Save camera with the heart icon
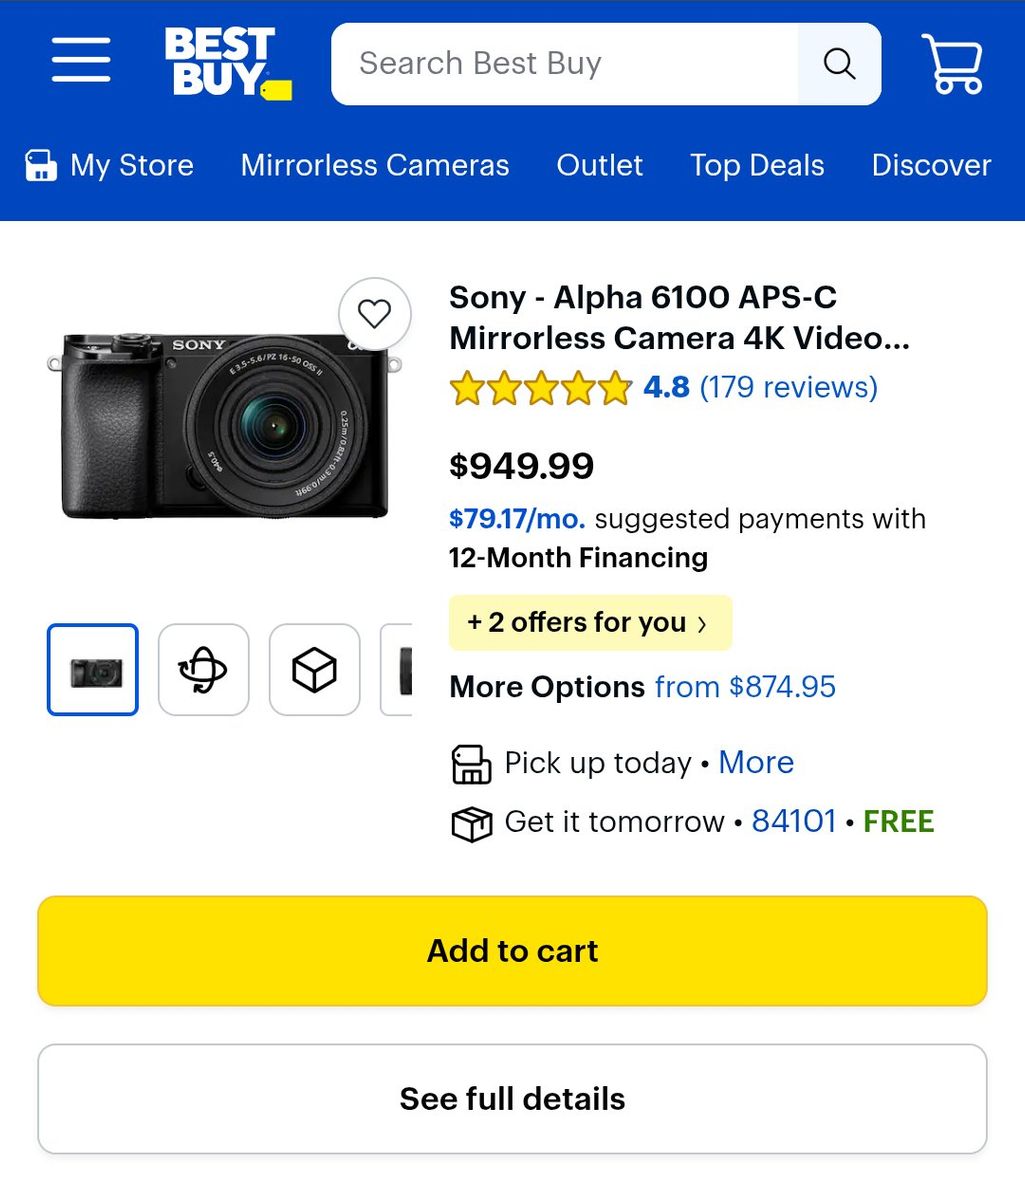The height and width of the screenshot is (1200, 1025). pyautogui.click(x=374, y=314)
